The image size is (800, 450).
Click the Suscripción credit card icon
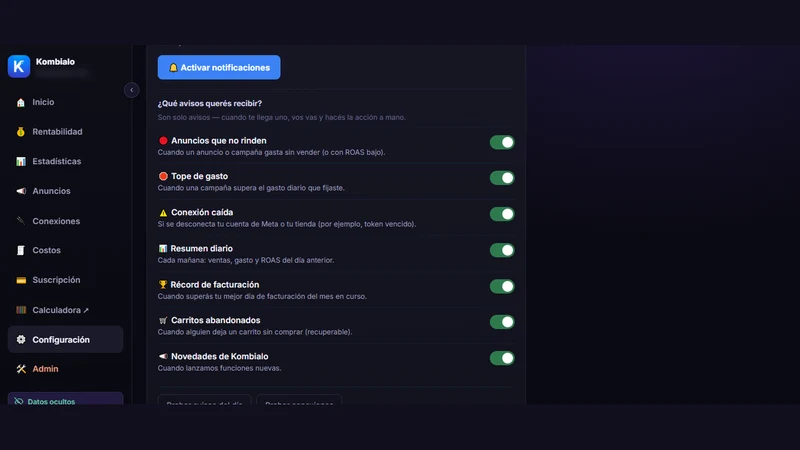20,280
